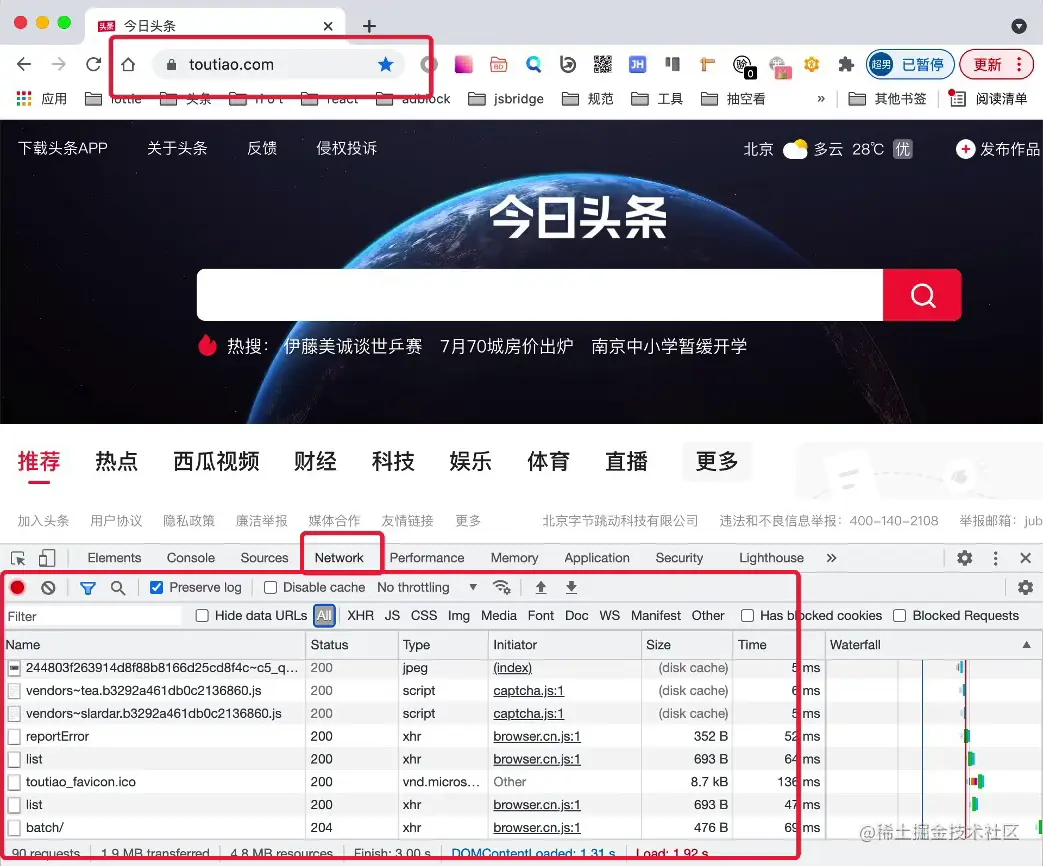
Task: Open the jsbridge bookmarks folder
Action: click(506, 99)
